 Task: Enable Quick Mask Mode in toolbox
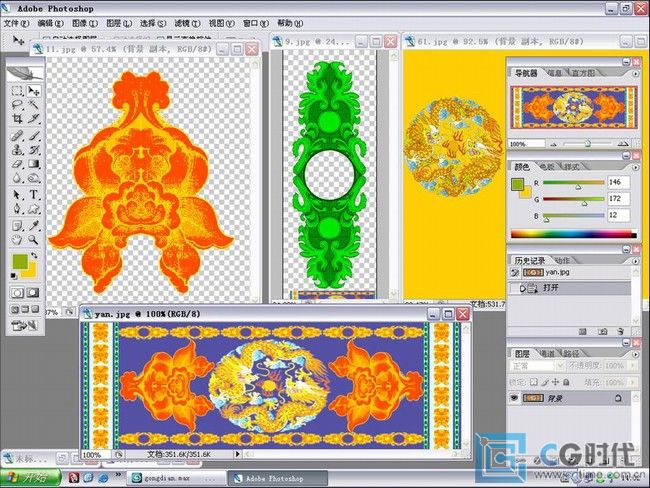point(33,293)
